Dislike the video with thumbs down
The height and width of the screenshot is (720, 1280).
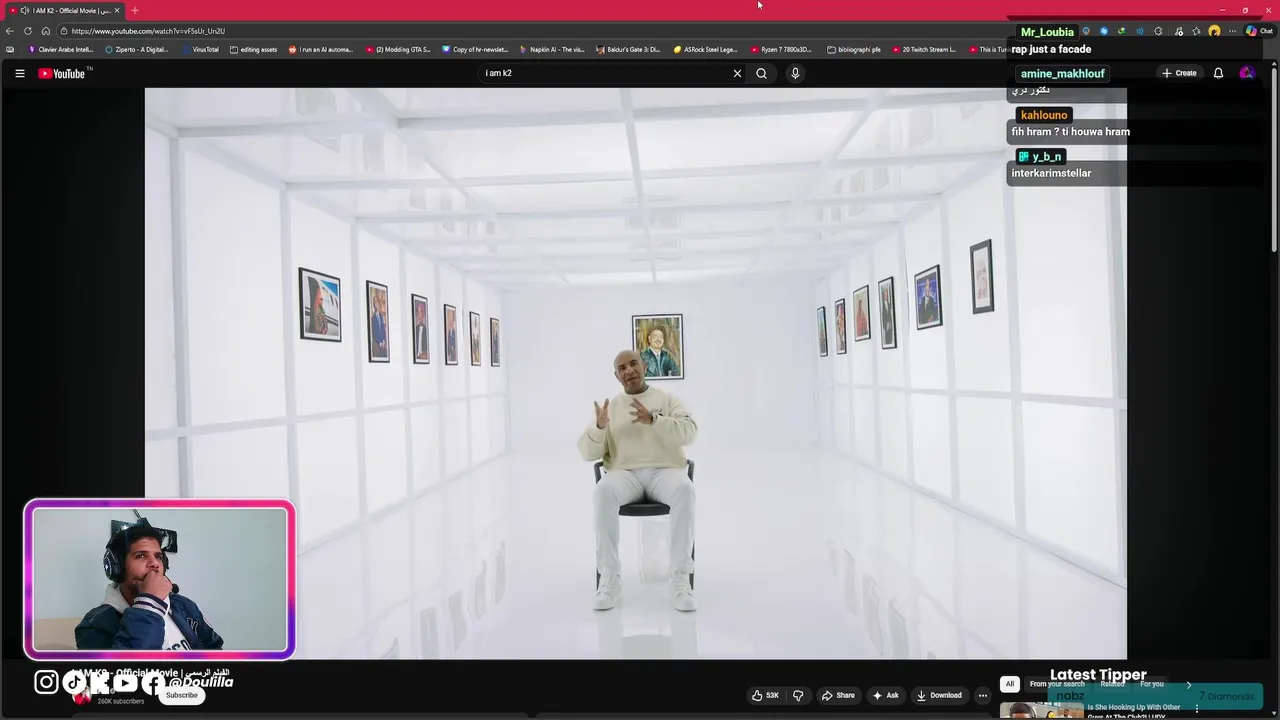tap(798, 695)
